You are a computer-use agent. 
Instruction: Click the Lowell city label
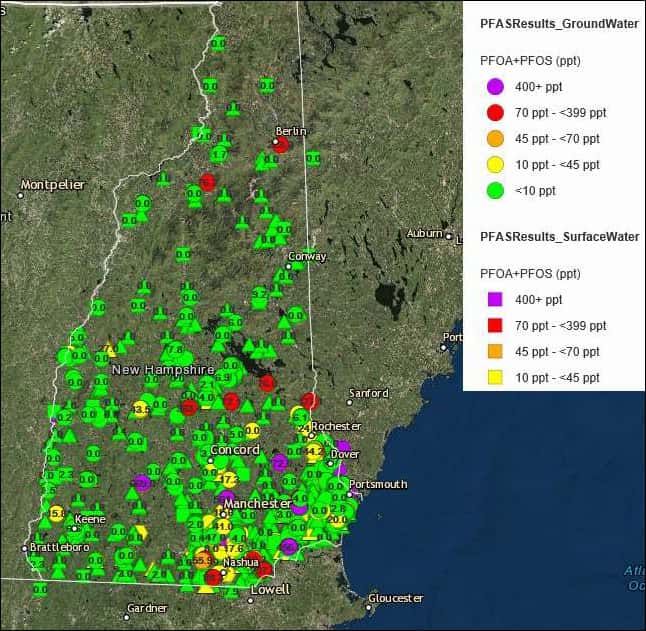tap(270, 589)
